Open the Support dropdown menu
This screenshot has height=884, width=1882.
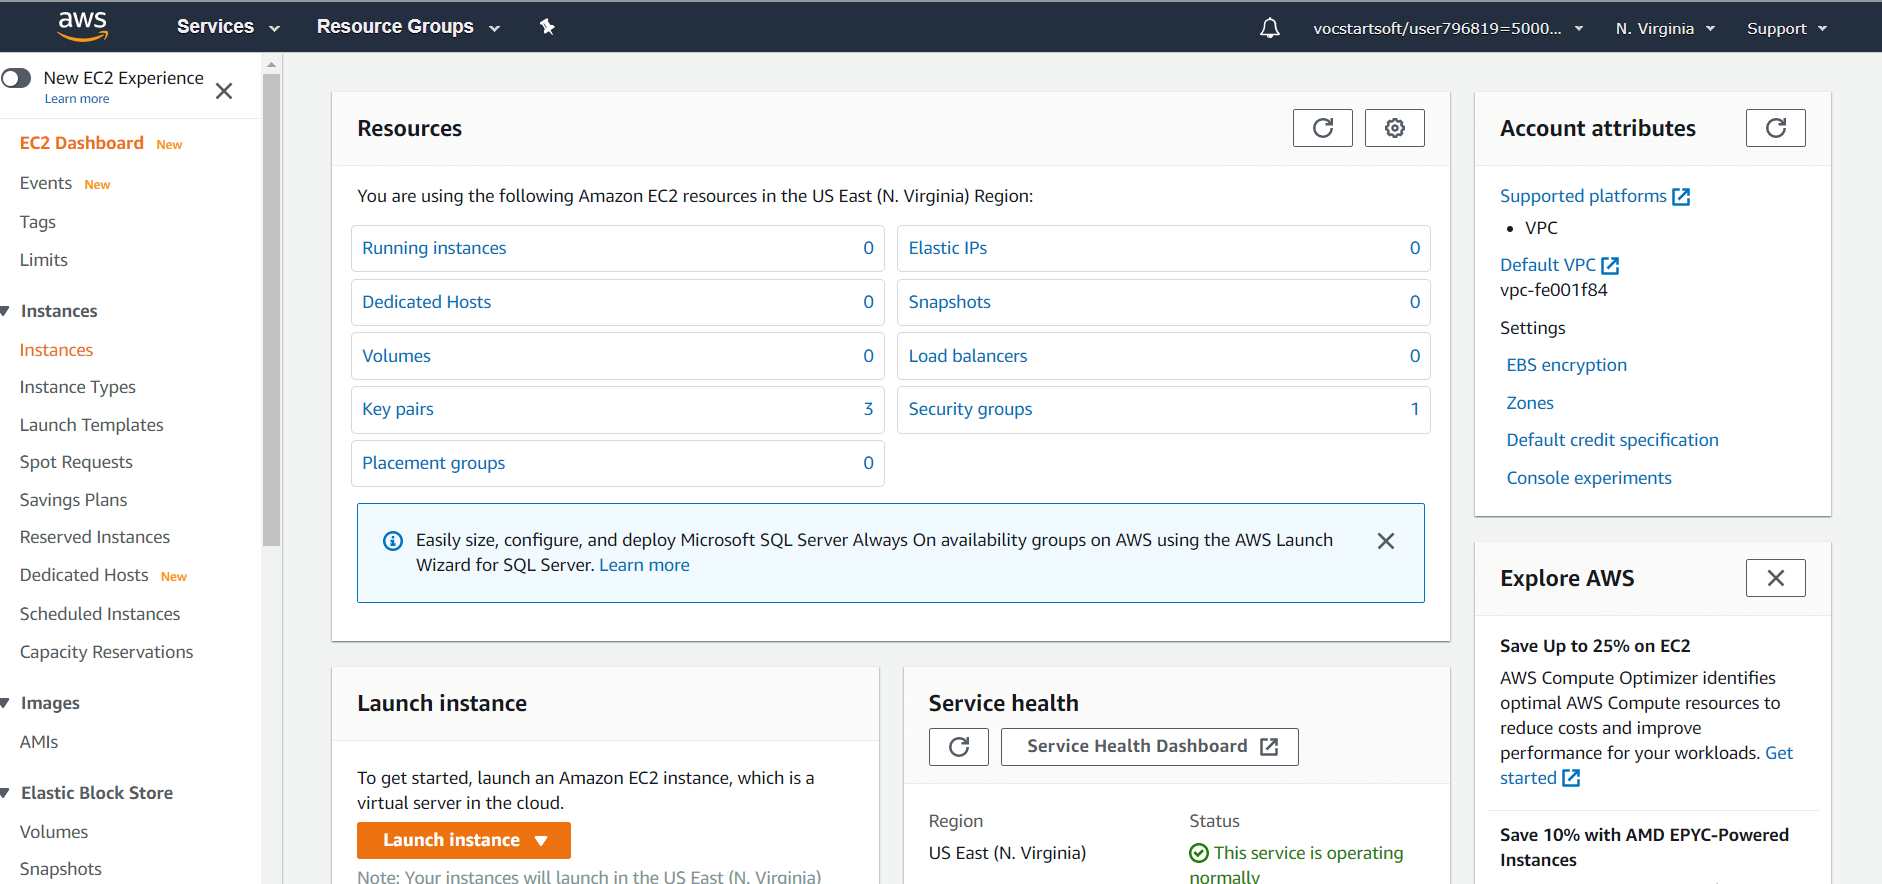tap(1787, 28)
